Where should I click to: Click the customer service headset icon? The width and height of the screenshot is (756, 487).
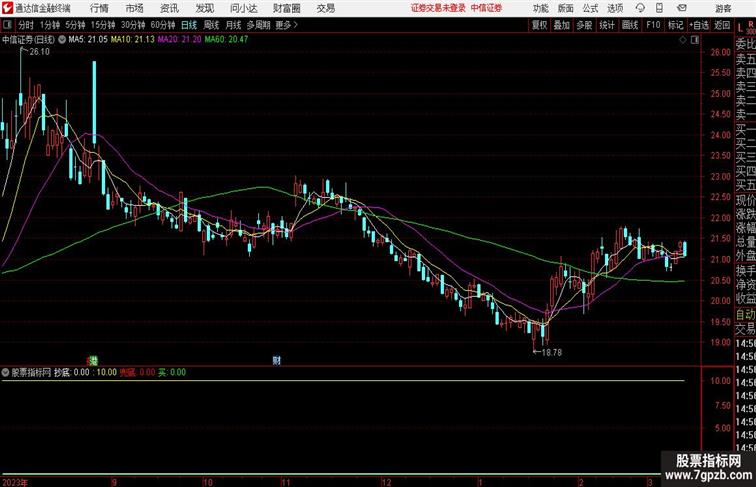point(640,8)
